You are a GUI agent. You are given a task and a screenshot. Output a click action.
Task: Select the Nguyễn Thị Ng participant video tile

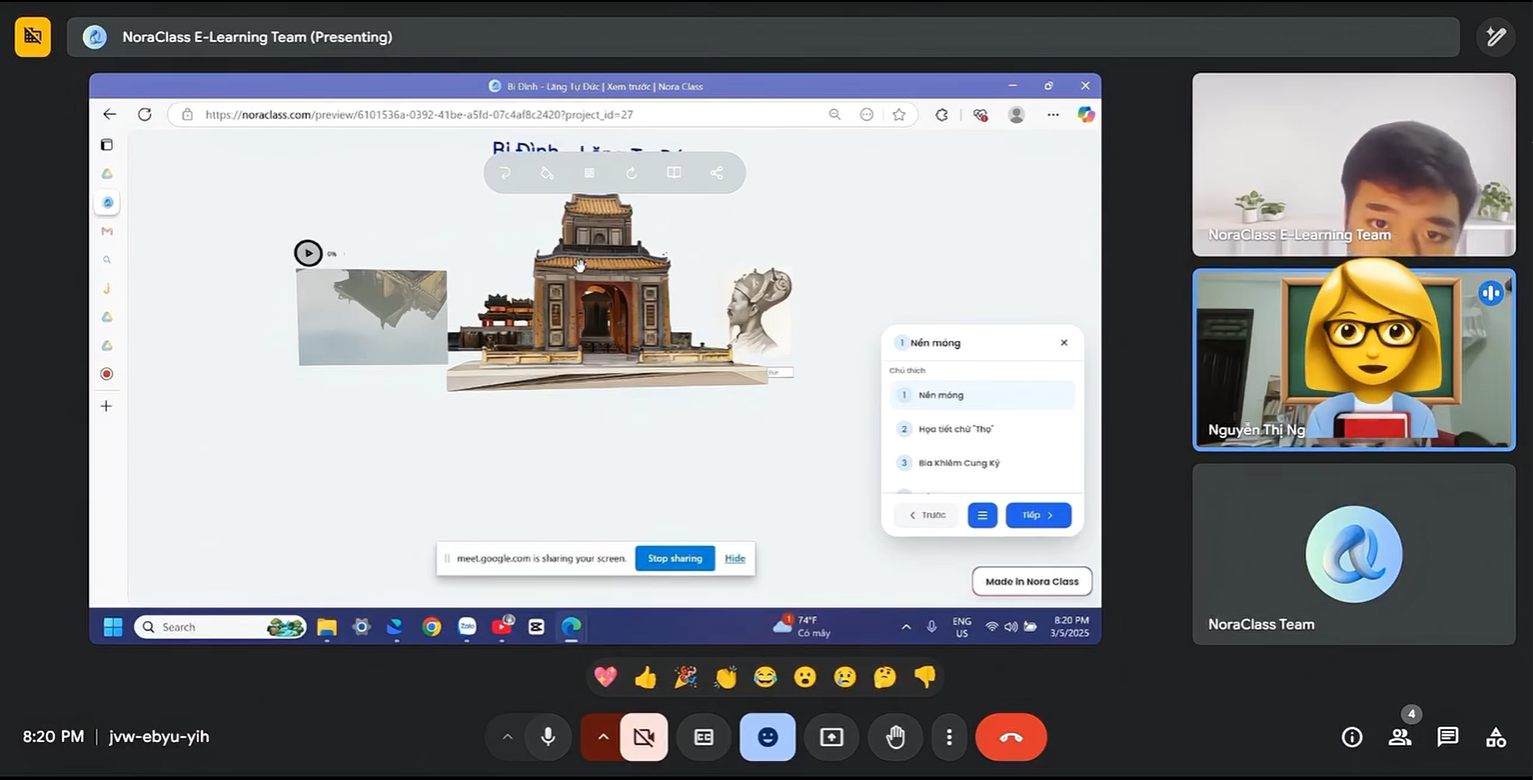pyautogui.click(x=1353, y=359)
